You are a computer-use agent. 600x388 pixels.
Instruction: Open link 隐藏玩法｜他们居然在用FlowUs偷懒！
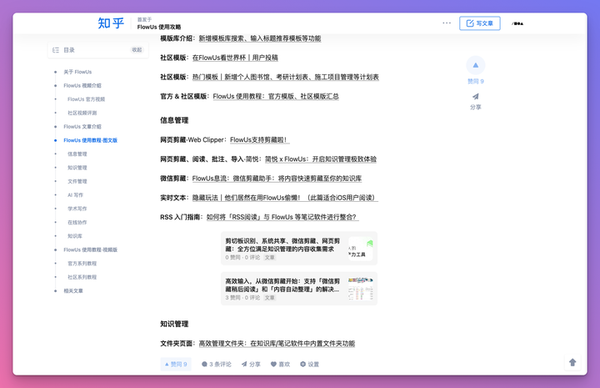tap(284, 197)
